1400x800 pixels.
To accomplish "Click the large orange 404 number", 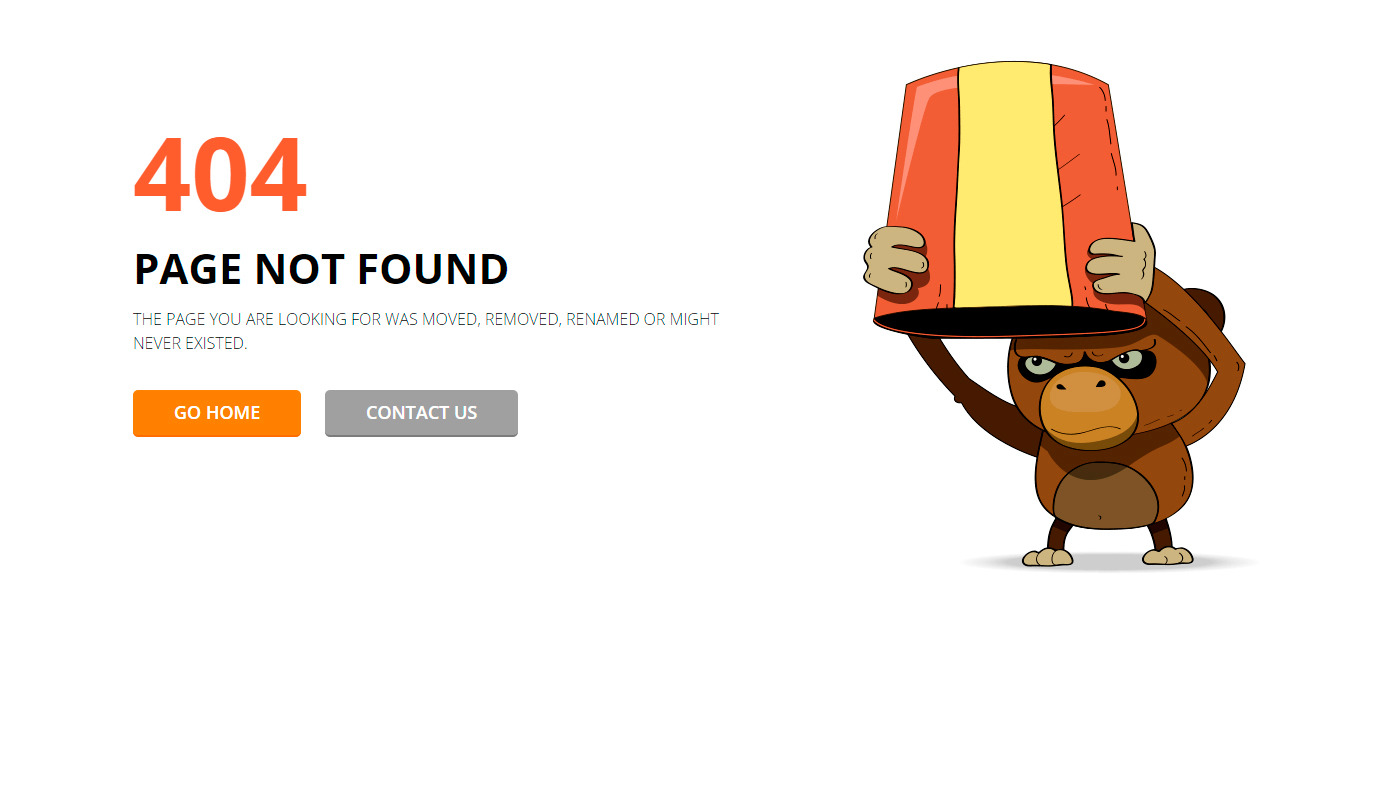I will tap(221, 176).
